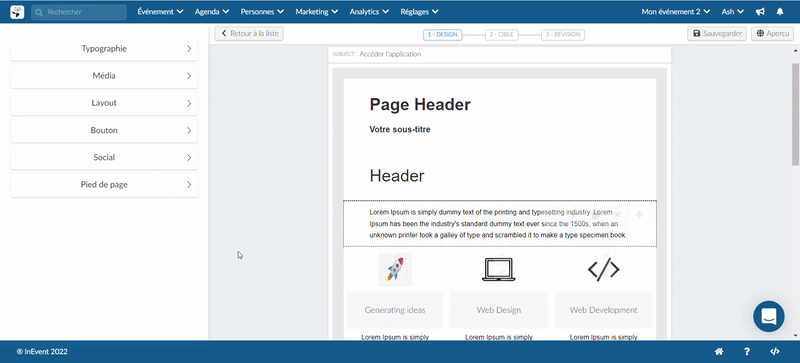Click the InEvent logo icon
The height and width of the screenshot is (363, 800).
[x=17, y=12]
